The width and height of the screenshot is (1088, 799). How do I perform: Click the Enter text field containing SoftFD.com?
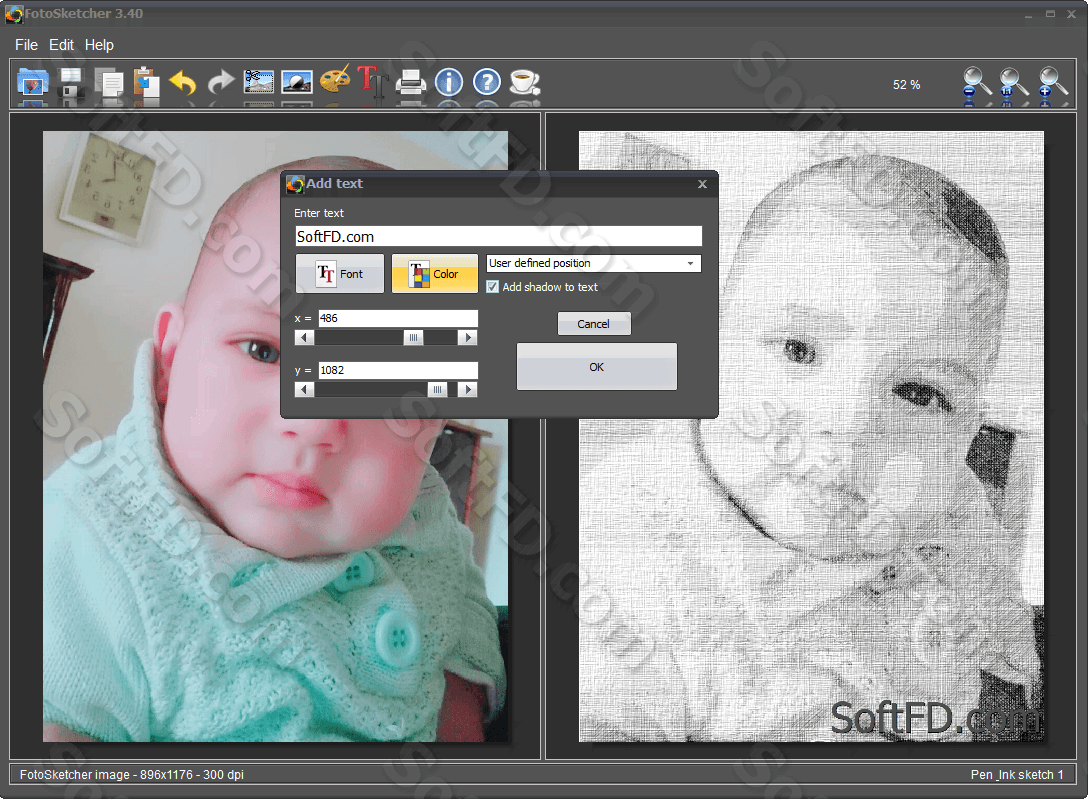(498, 237)
